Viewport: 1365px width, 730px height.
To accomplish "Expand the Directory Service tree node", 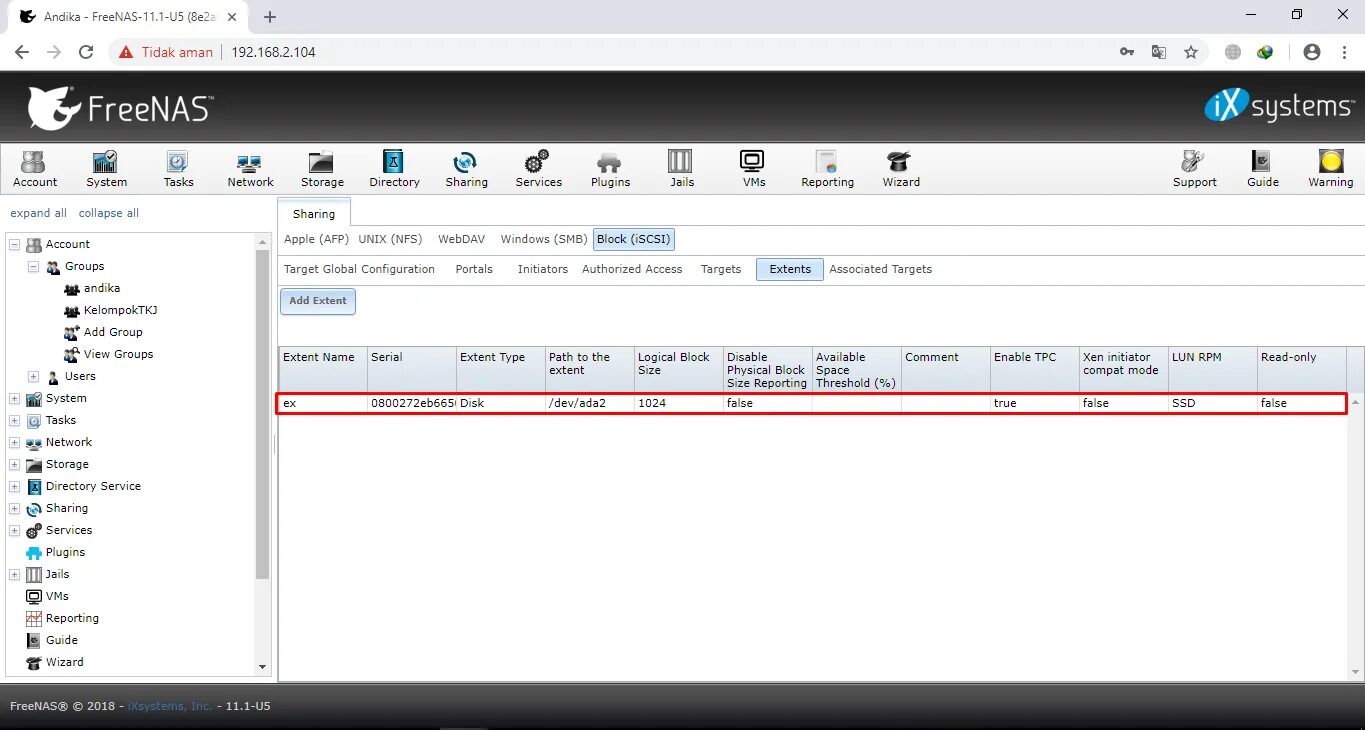I will click(15, 486).
